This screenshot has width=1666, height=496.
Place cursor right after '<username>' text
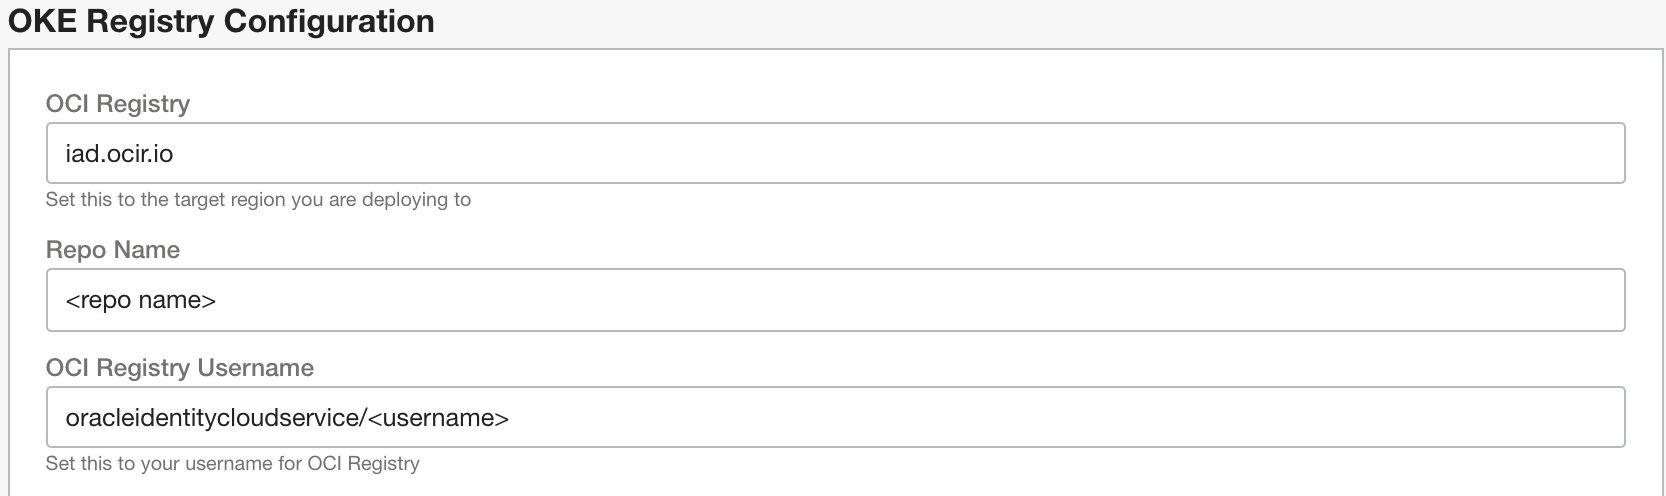pos(511,418)
